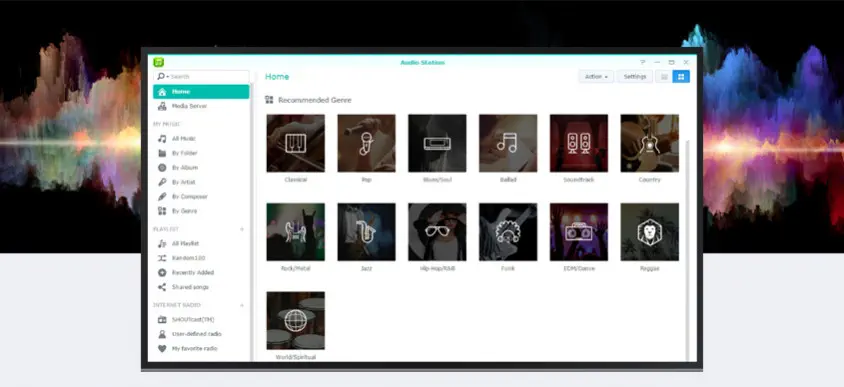Click the Search input field
The height and width of the screenshot is (387, 844).
(201, 76)
